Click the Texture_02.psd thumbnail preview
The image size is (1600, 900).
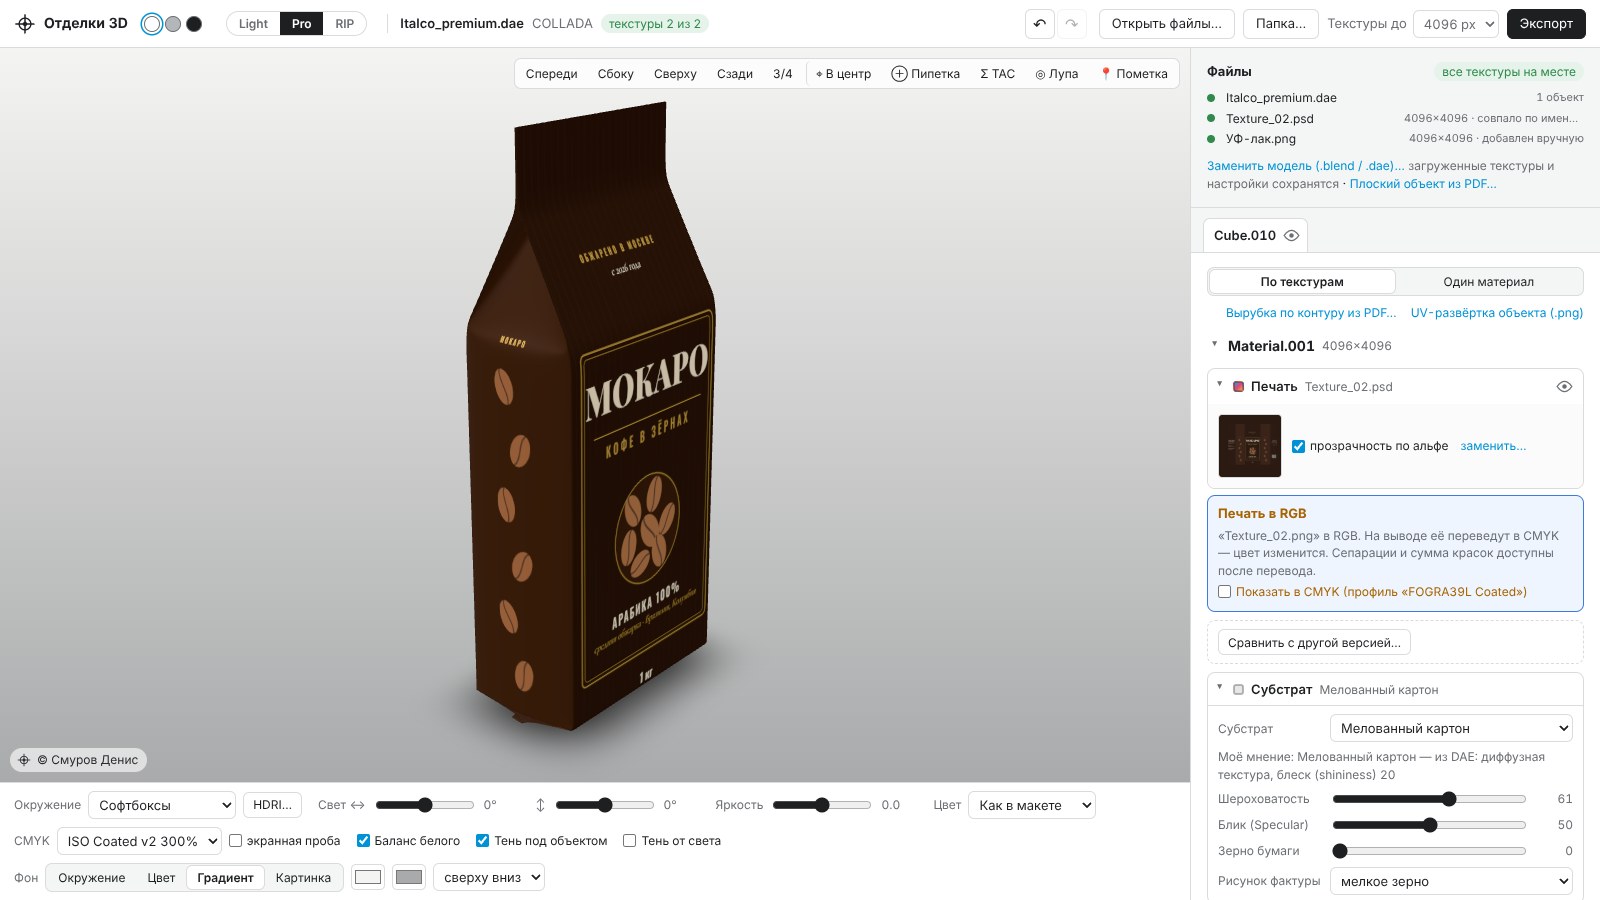(1250, 446)
